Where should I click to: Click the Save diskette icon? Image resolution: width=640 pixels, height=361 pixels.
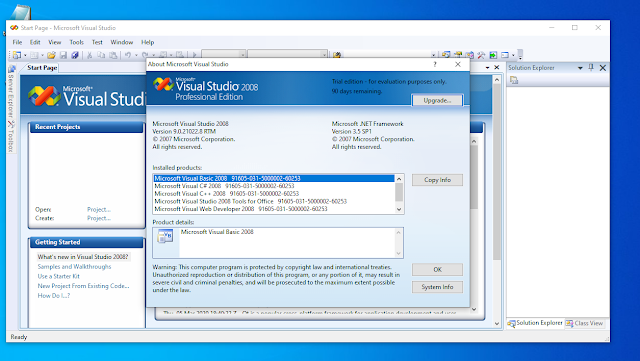pyautogui.click(x=63, y=55)
